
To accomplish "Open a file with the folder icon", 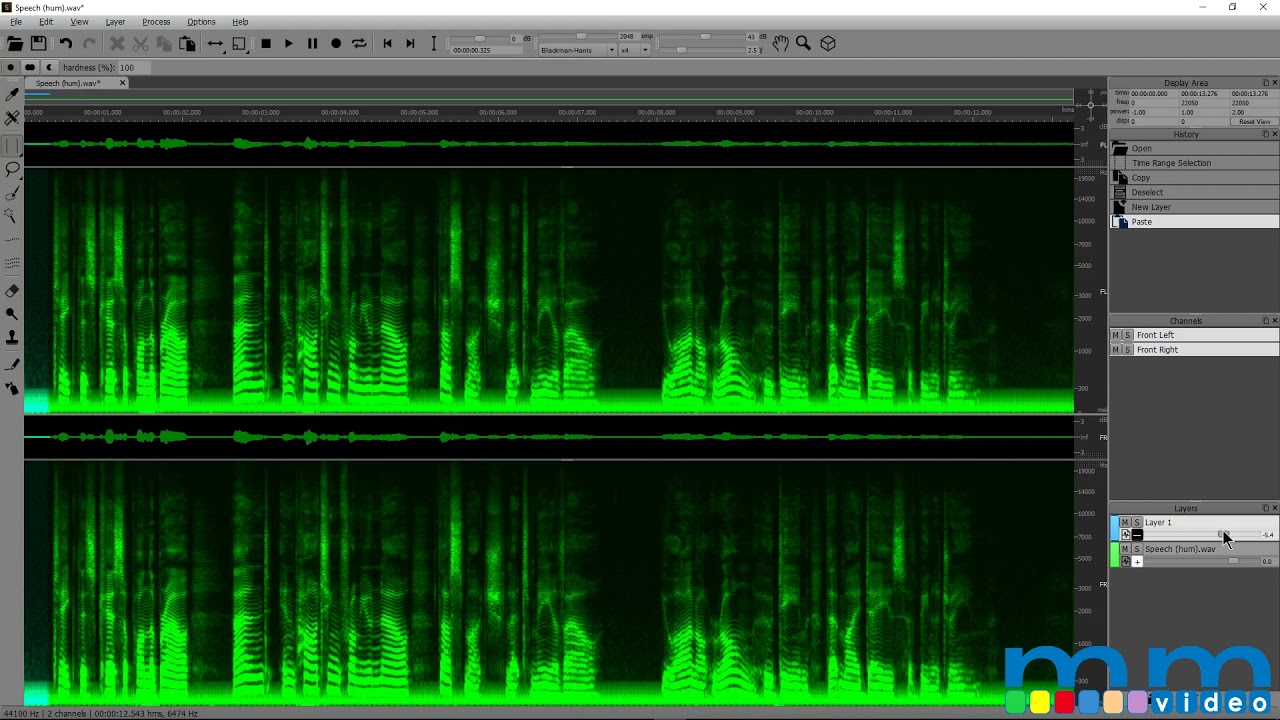I will point(14,43).
